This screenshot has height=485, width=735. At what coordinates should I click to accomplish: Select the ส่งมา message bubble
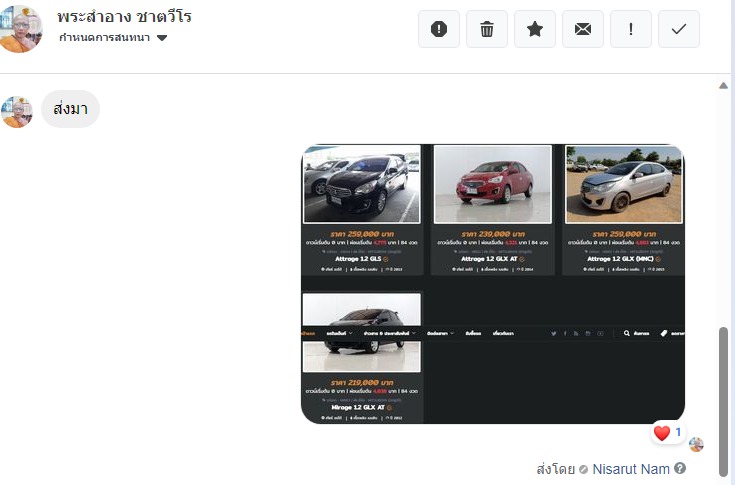point(70,109)
